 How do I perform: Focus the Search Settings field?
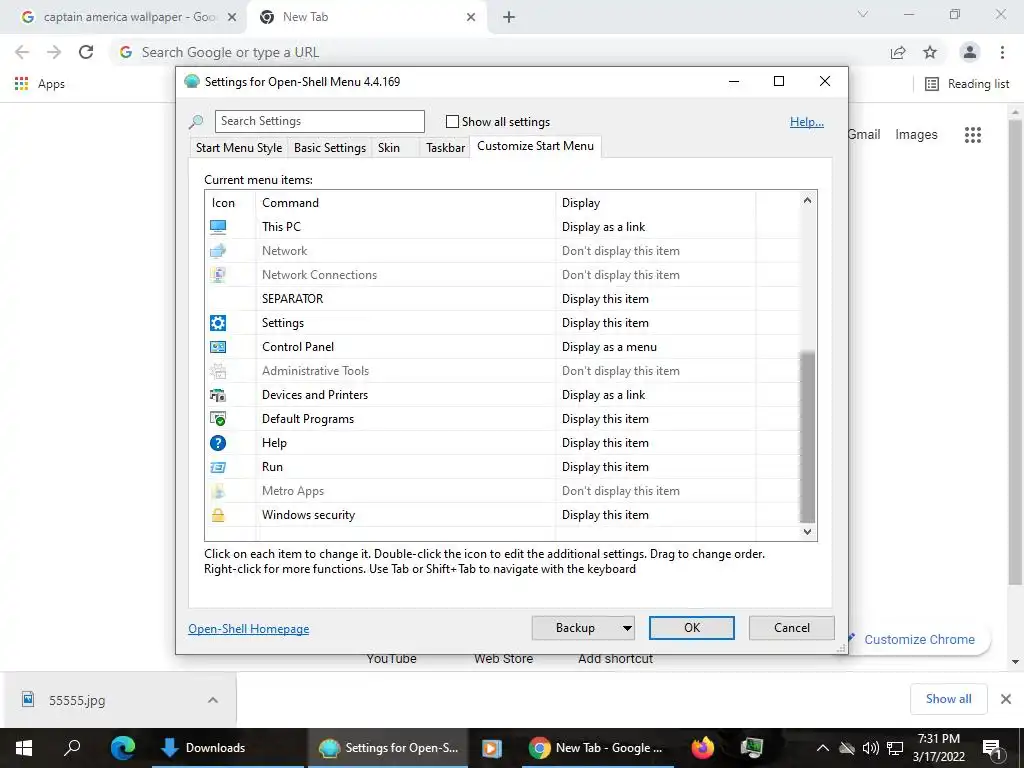point(320,121)
